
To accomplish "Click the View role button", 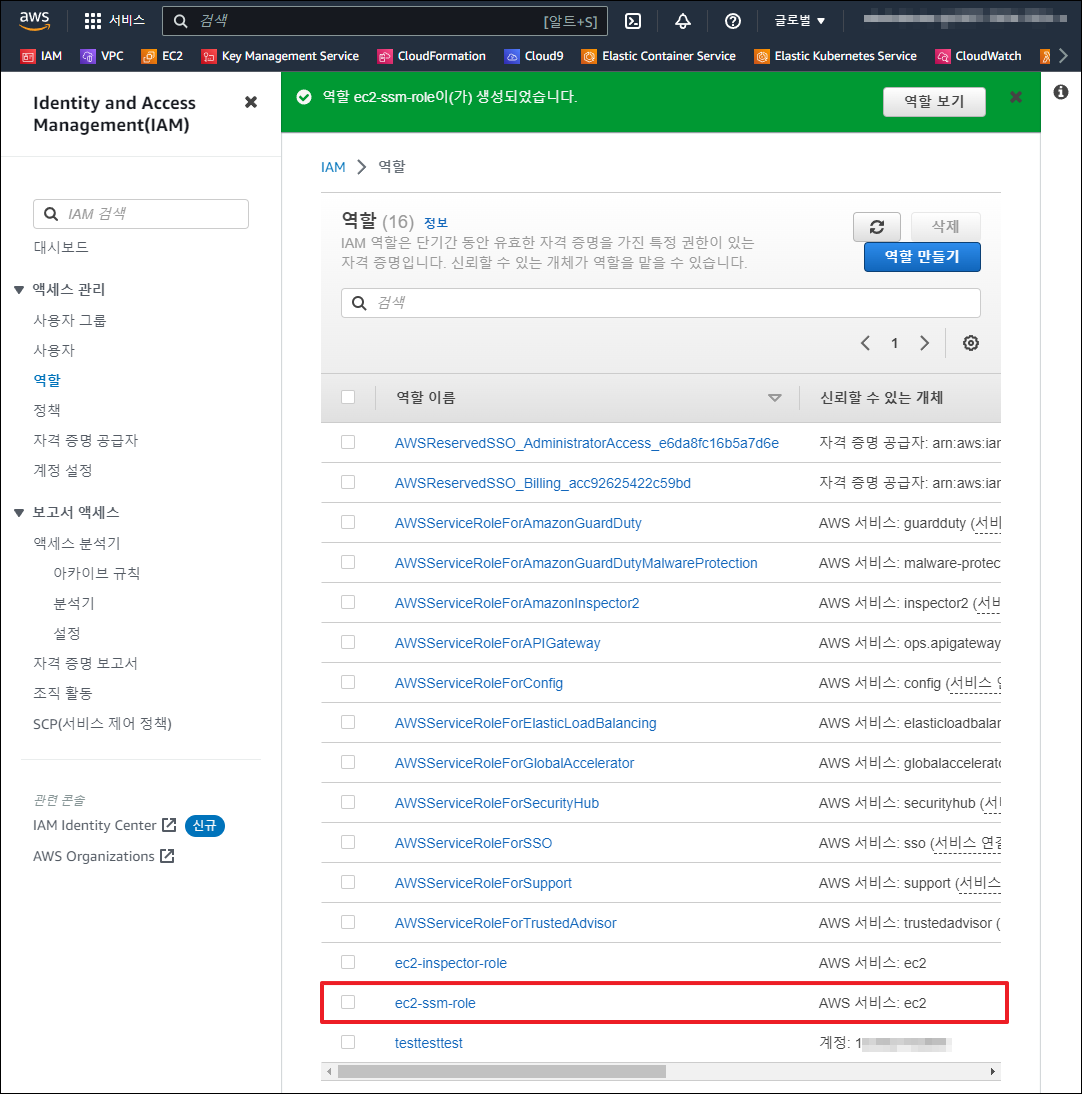I will pos(934,102).
